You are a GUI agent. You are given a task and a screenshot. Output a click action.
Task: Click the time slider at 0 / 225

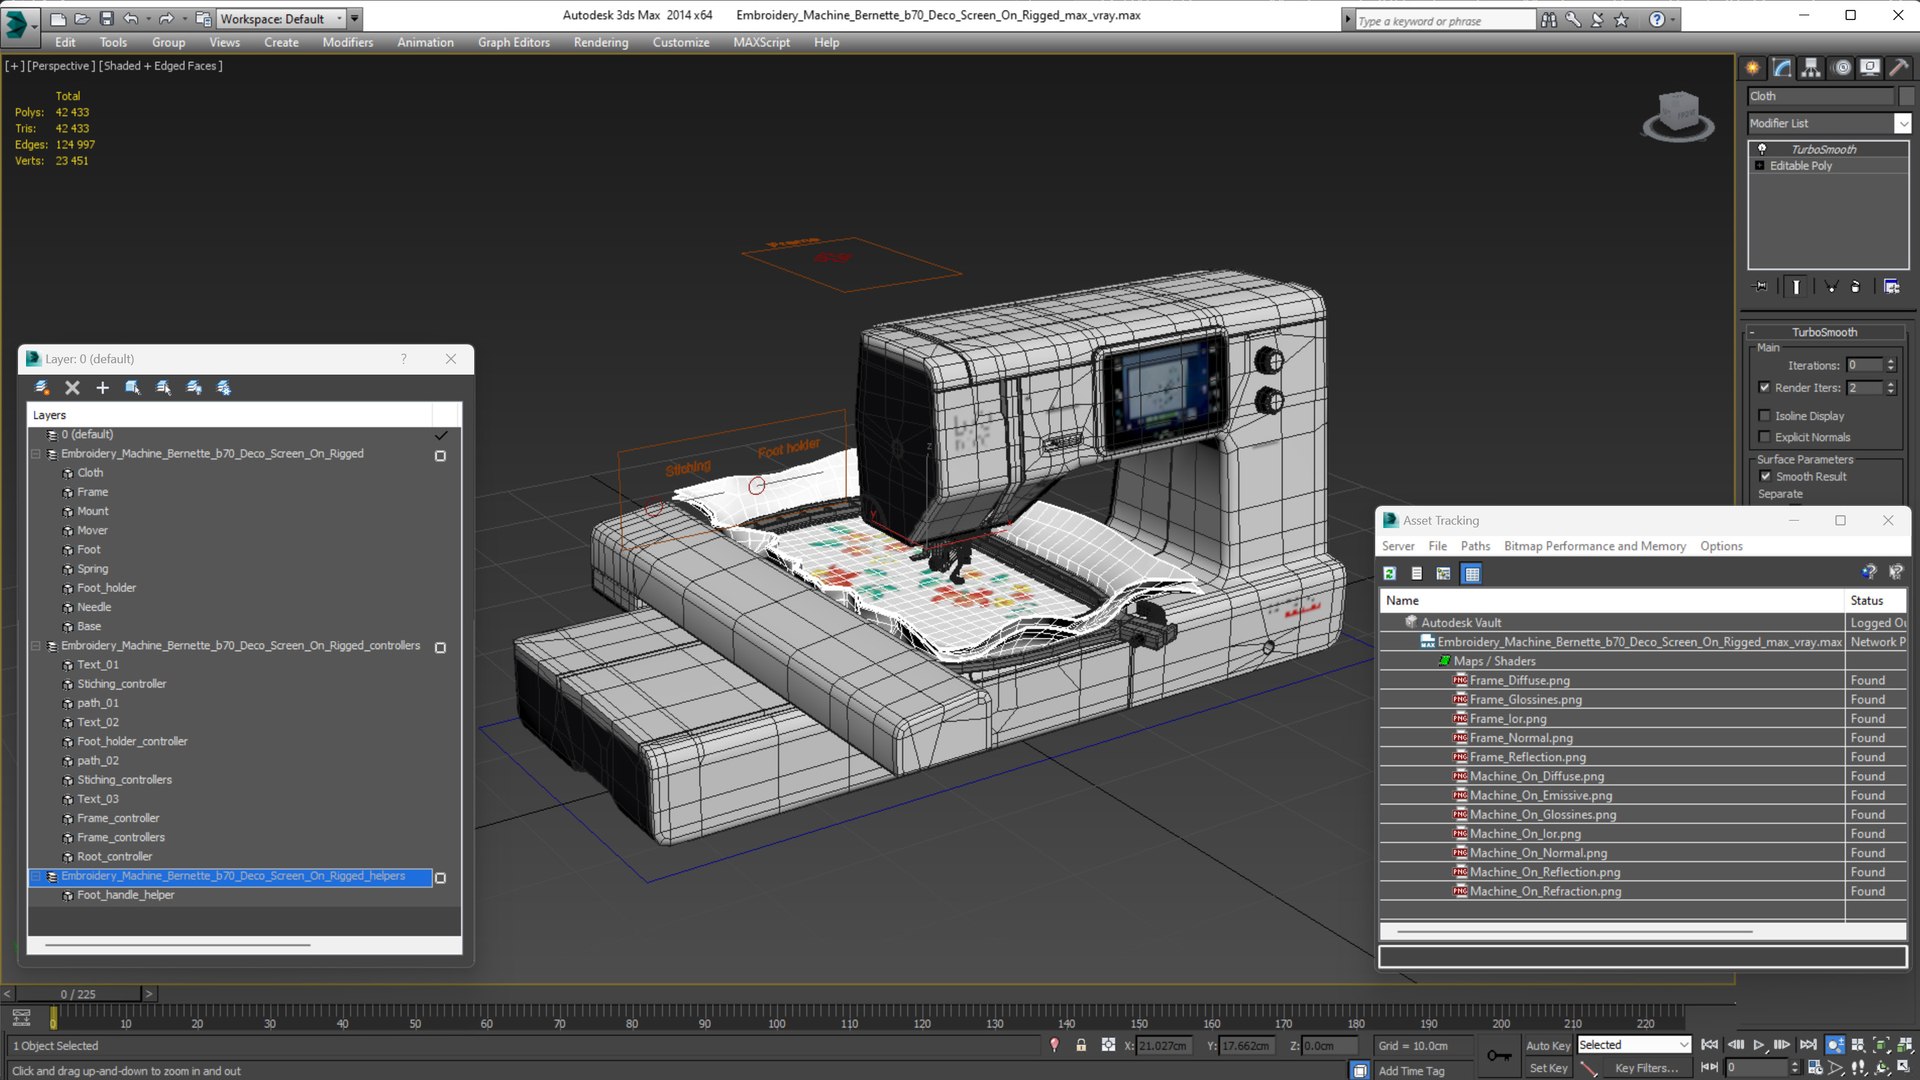click(x=78, y=994)
